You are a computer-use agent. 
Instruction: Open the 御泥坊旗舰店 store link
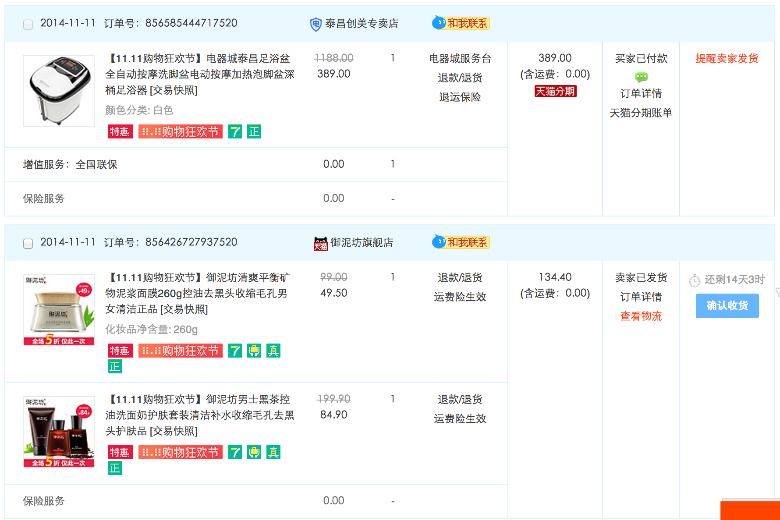(x=362, y=242)
